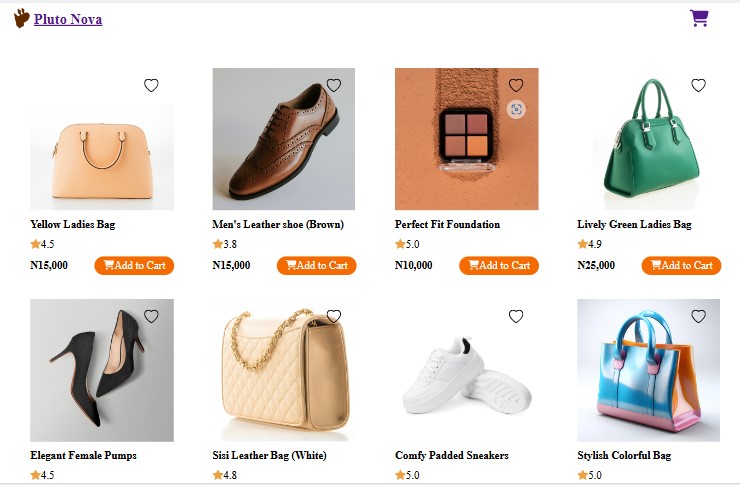Add Perfect Fit Foundation to cart
The image size is (740, 485).
(498, 265)
